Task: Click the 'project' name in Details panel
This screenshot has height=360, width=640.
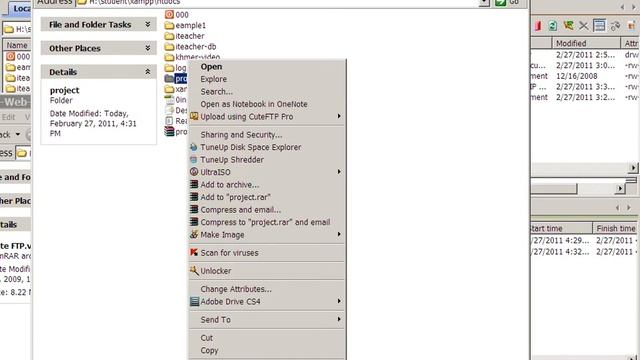Action: 64,90
